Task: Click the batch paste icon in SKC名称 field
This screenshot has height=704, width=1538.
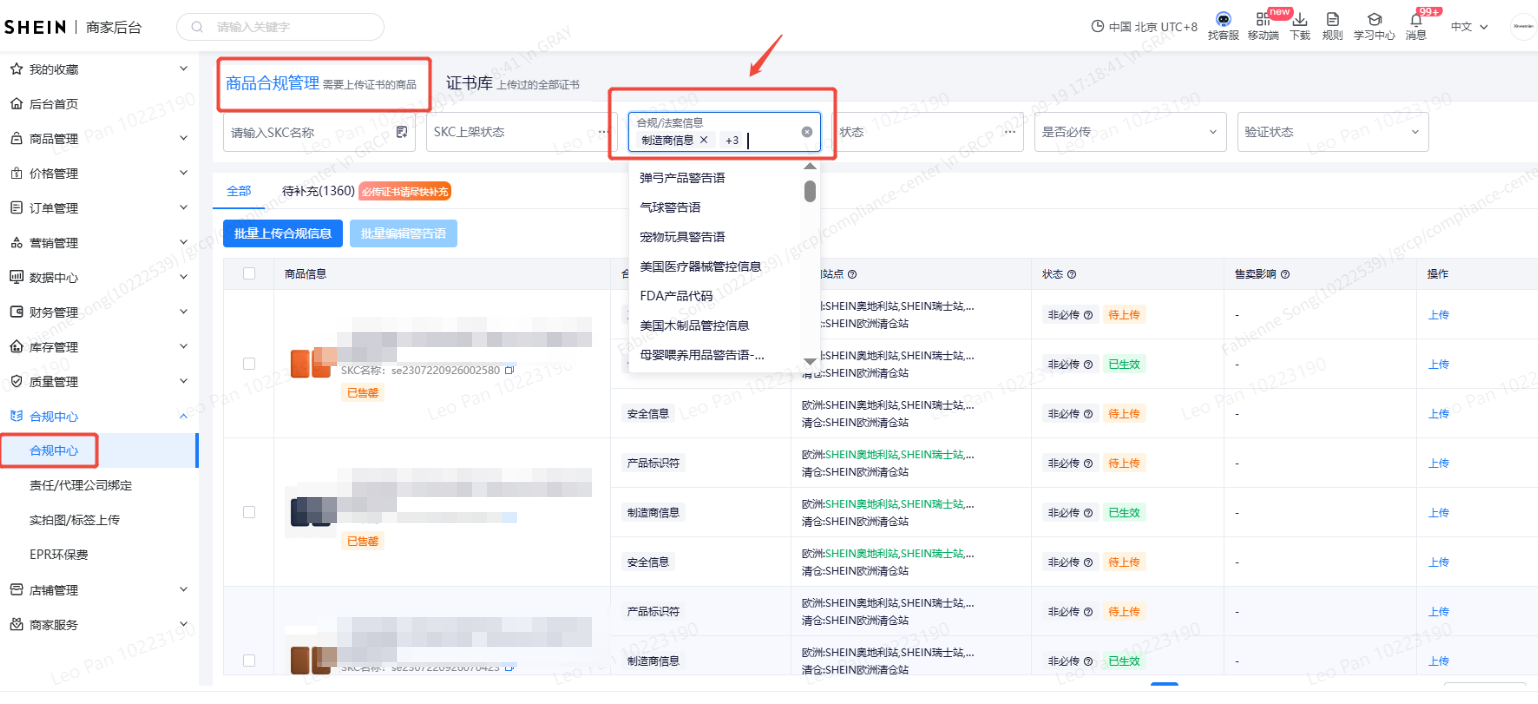Action: click(402, 132)
